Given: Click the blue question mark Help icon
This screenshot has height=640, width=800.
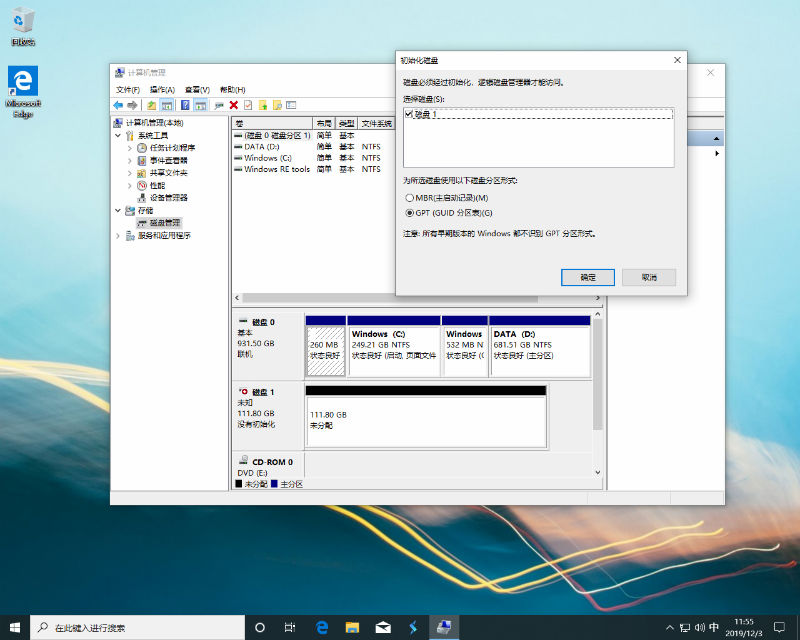Looking at the screenshot, I should tap(185, 105).
